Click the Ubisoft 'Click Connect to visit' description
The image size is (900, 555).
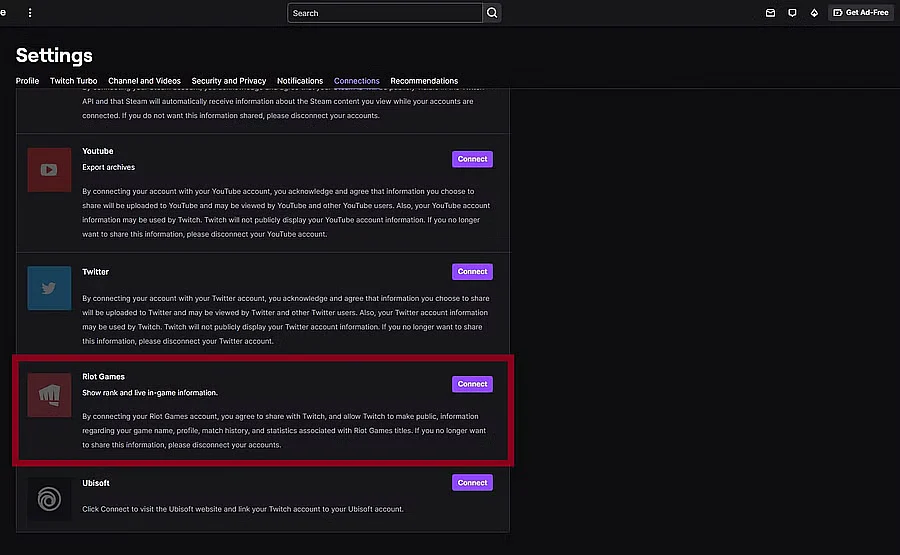point(243,509)
